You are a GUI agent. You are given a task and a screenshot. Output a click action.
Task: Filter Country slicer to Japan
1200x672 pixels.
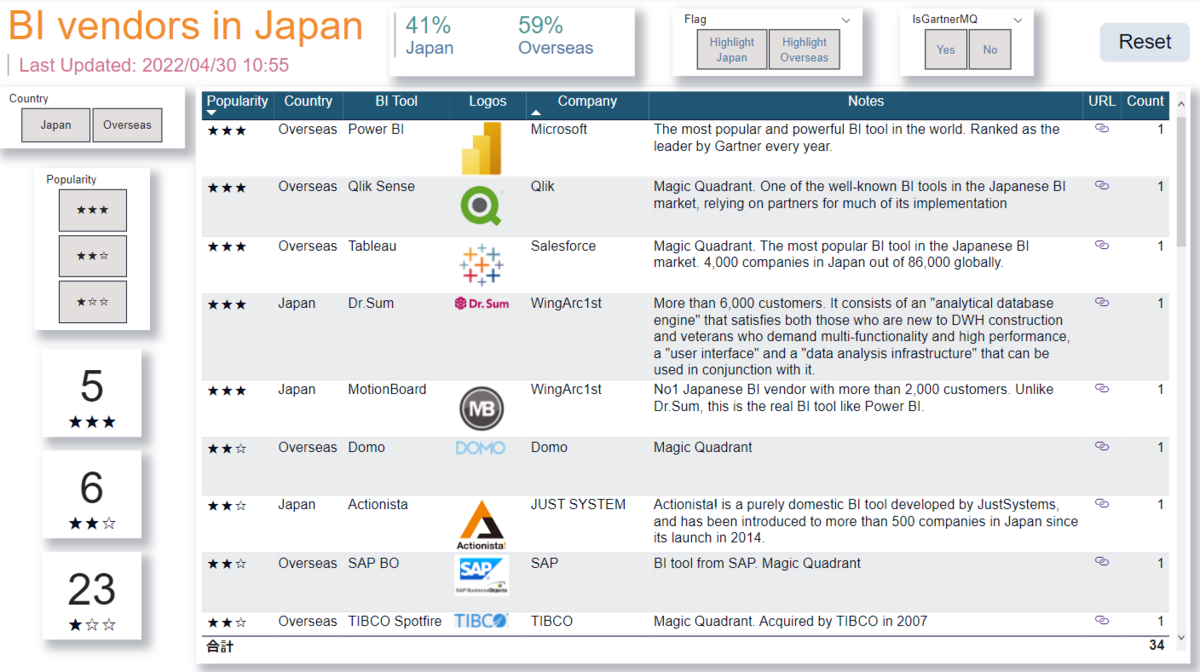[x=56, y=125]
